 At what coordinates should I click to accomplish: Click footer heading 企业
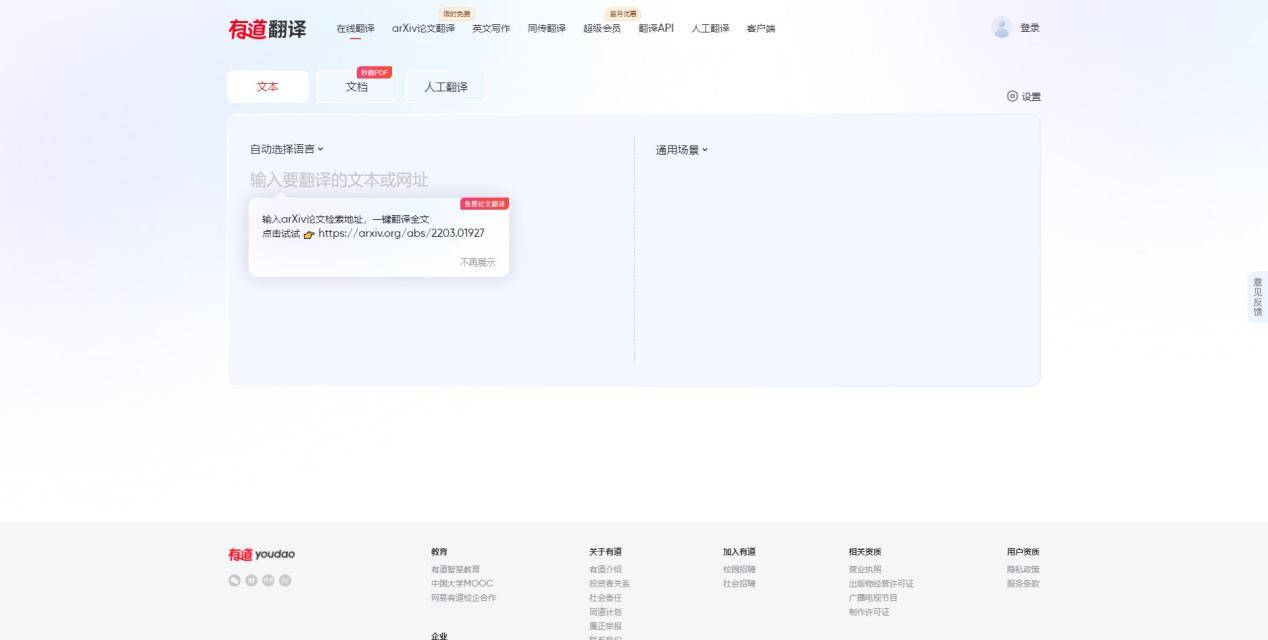point(439,635)
